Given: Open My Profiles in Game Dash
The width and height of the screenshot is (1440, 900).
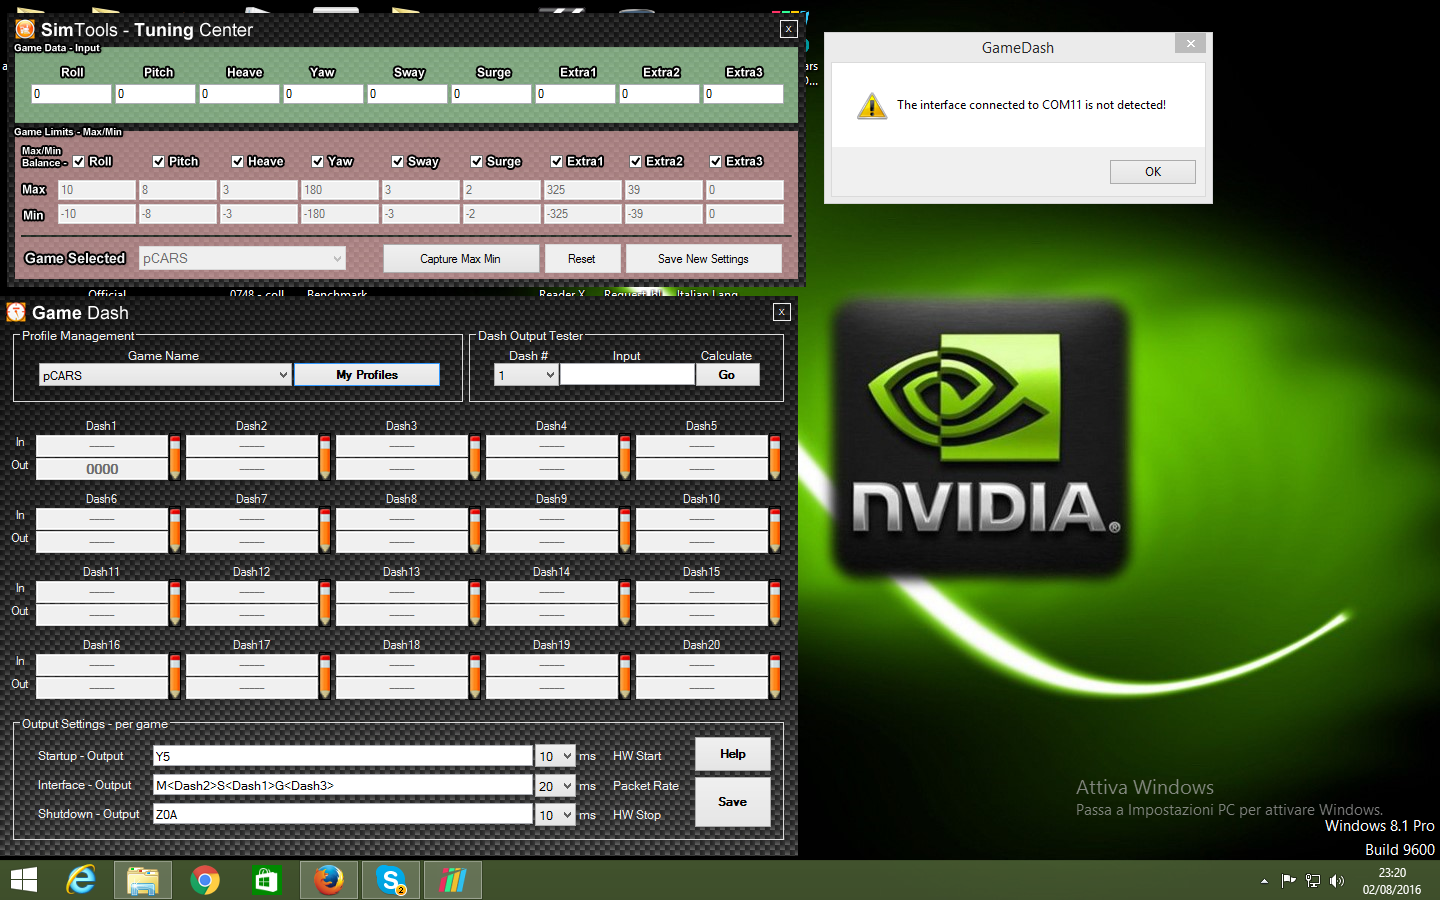Looking at the screenshot, I should tap(367, 375).
